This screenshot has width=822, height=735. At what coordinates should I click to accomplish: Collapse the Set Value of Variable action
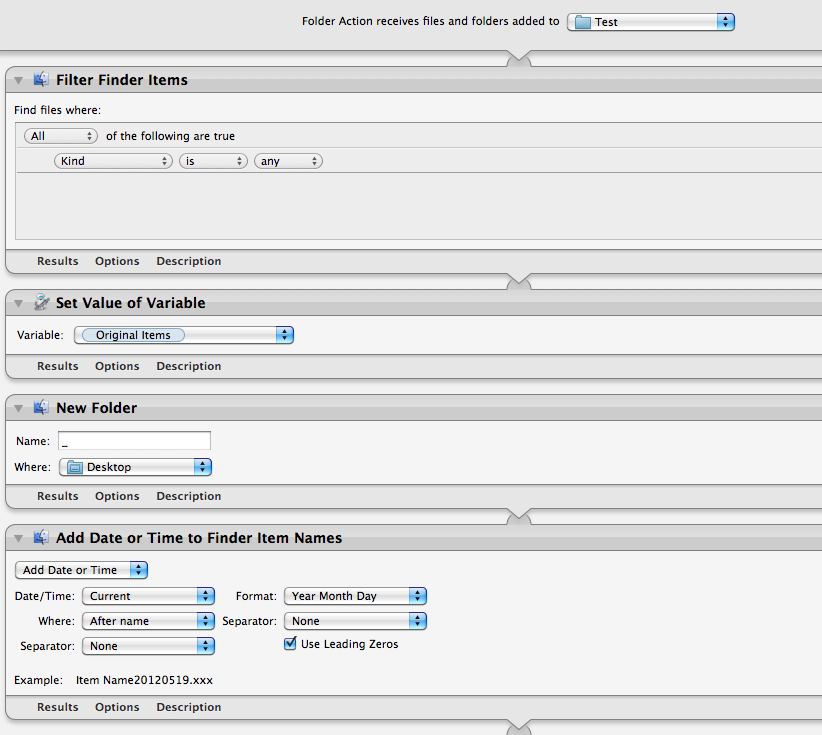(x=18, y=302)
